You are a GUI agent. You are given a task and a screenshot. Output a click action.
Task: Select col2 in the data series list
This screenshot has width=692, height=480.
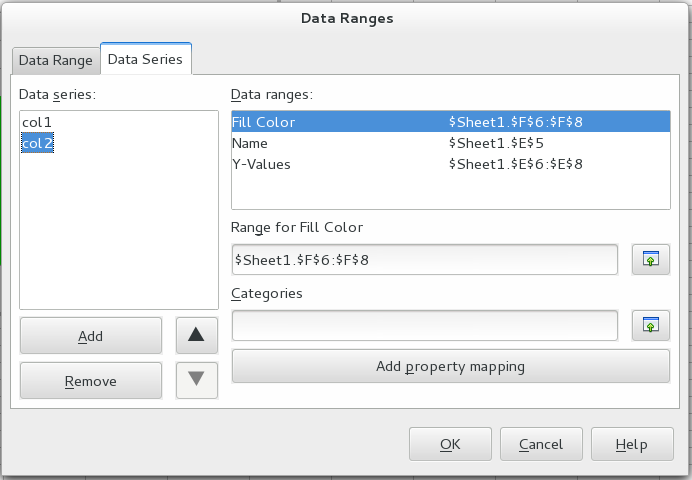(x=37, y=143)
